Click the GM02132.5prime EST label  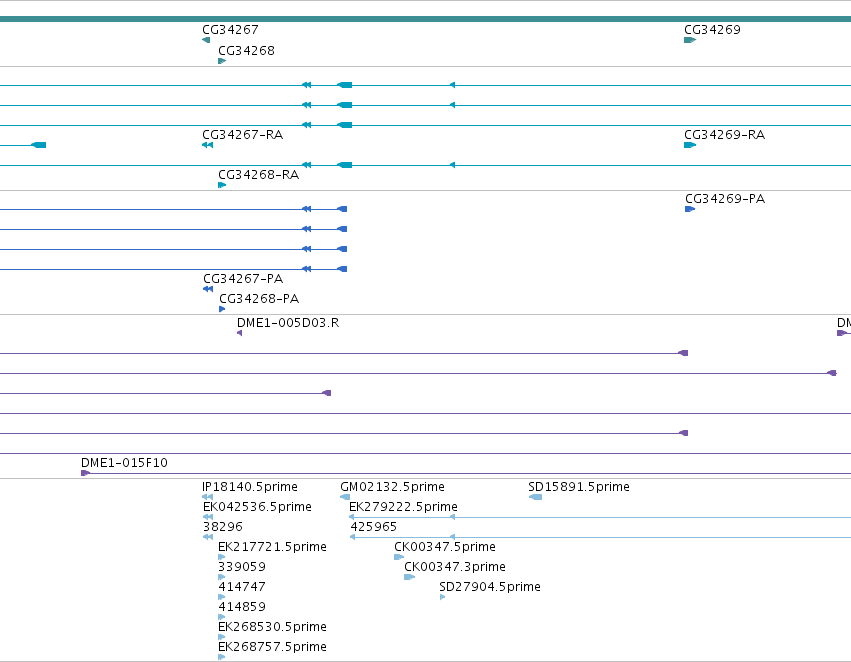[x=392, y=487]
